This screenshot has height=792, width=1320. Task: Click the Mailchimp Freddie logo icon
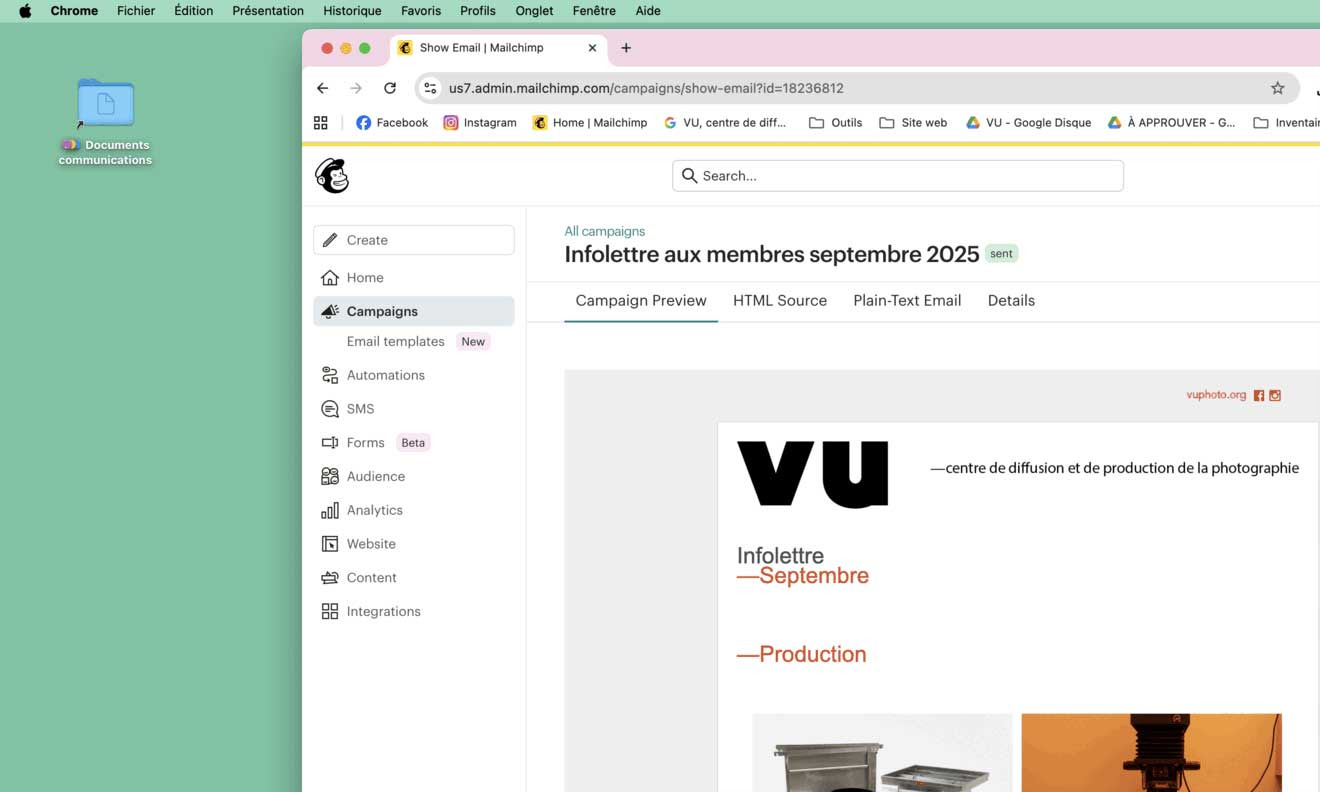coord(332,176)
